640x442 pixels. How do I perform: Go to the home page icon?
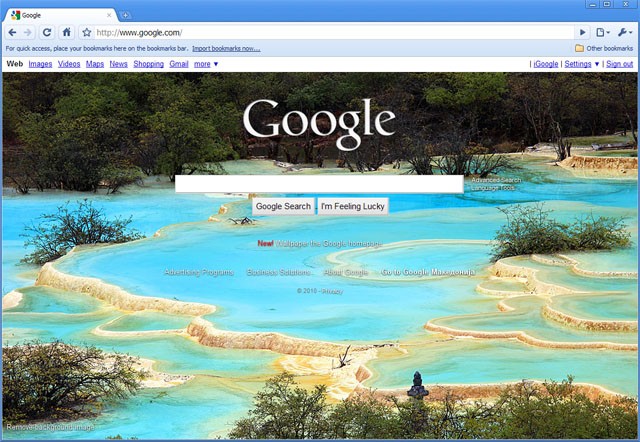click(67, 32)
